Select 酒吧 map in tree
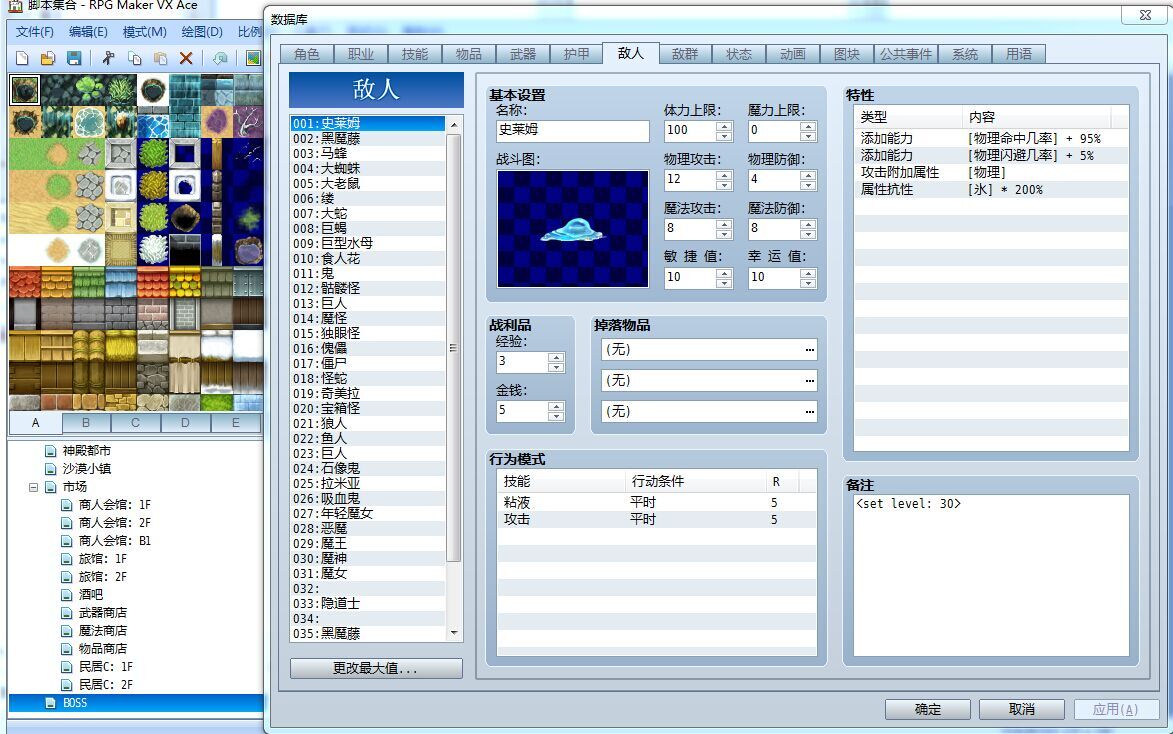This screenshot has height=734, width=1173. tap(91, 595)
